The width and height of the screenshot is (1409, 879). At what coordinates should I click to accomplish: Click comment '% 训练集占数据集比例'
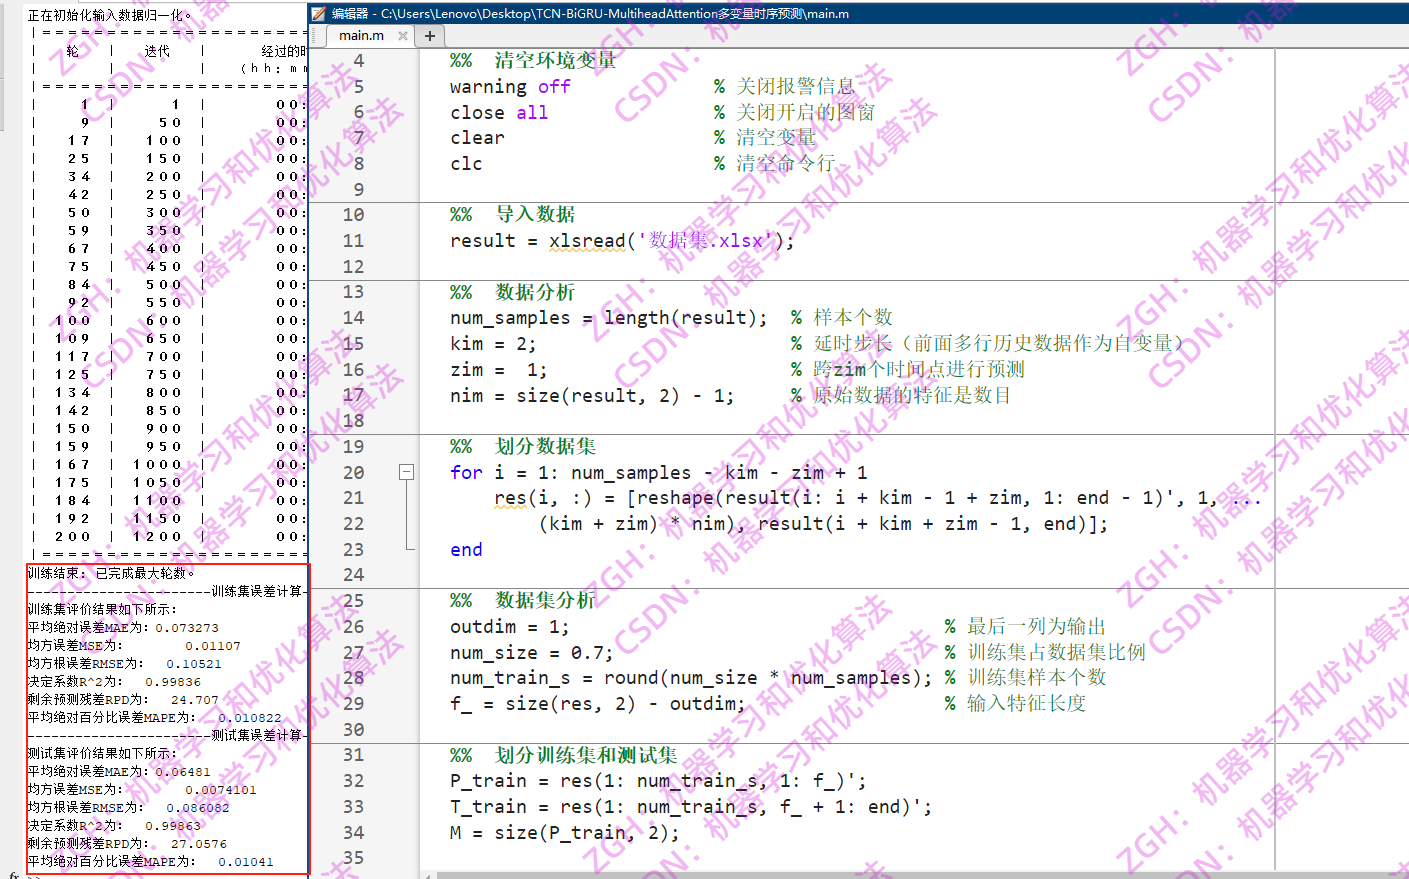(1045, 653)
